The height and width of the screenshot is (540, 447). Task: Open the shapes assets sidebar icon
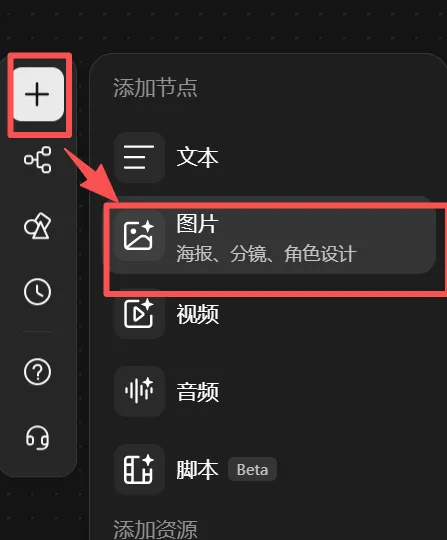[x=38, y=226]
